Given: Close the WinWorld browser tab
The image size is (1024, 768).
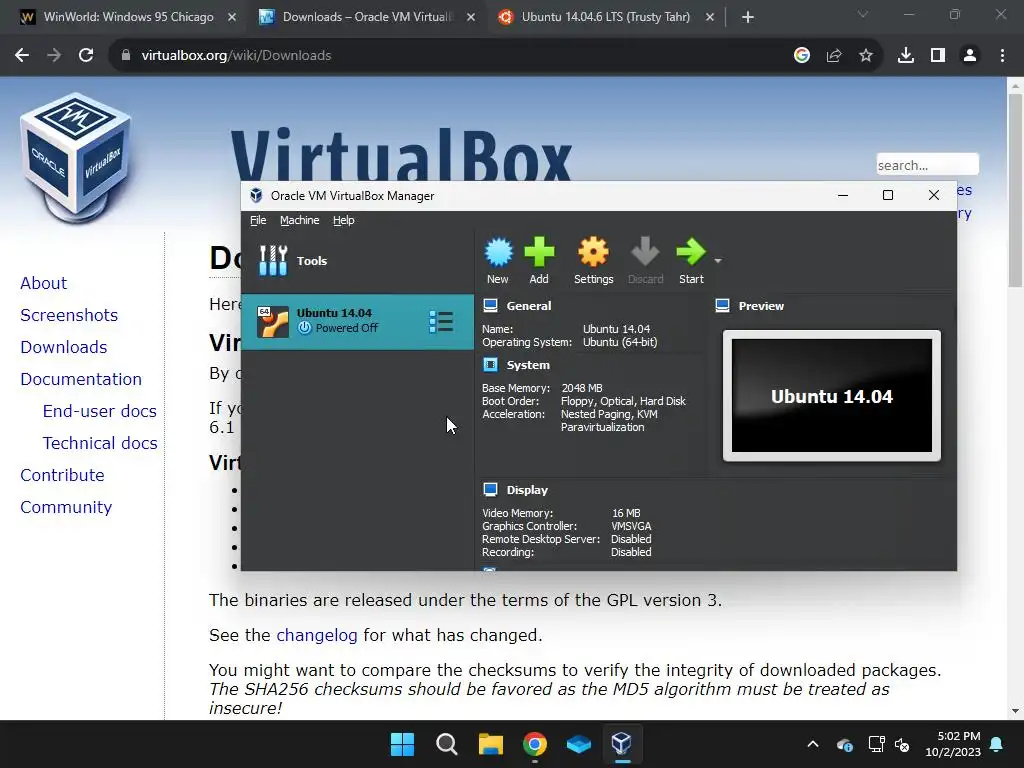Looking at the screenshot, I should [232, 17].
